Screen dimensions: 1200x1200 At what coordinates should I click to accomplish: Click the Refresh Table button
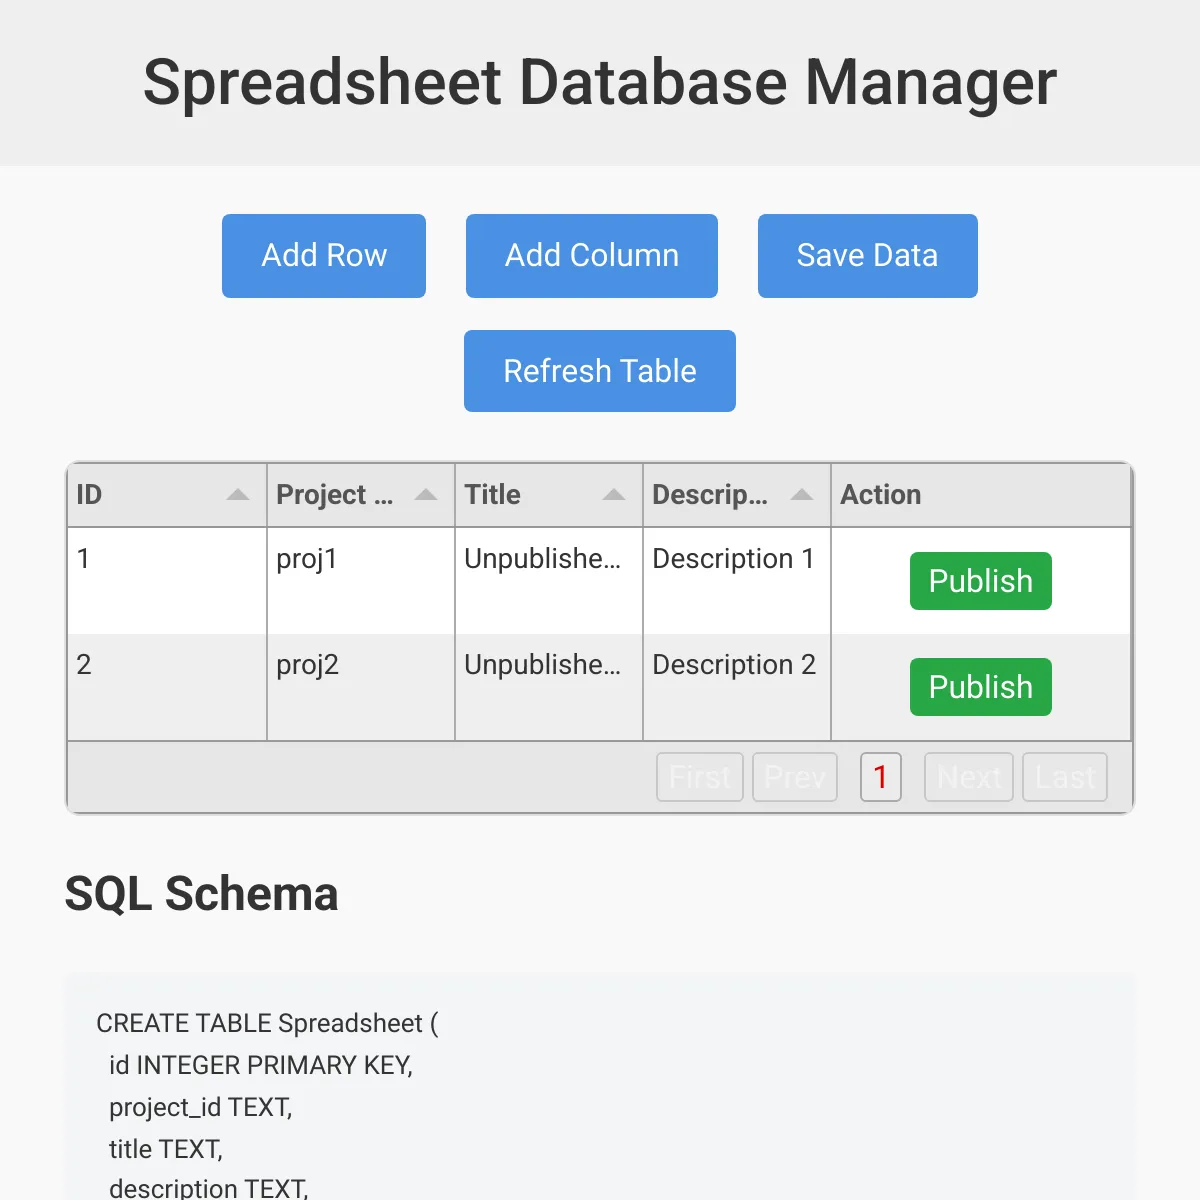[599, 371]
